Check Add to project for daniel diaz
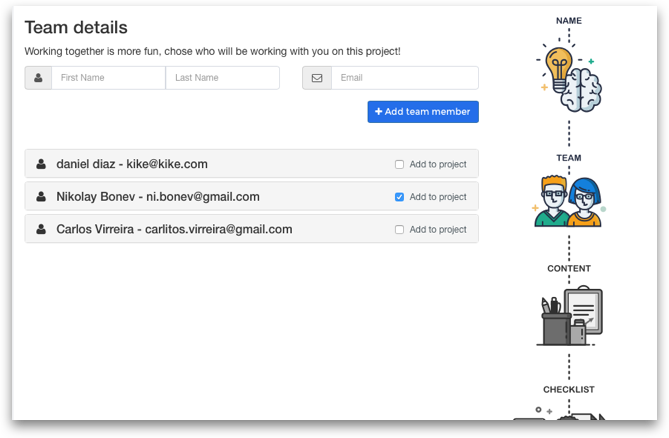Screen dimensions: 669x438 [x=399, y=164]
